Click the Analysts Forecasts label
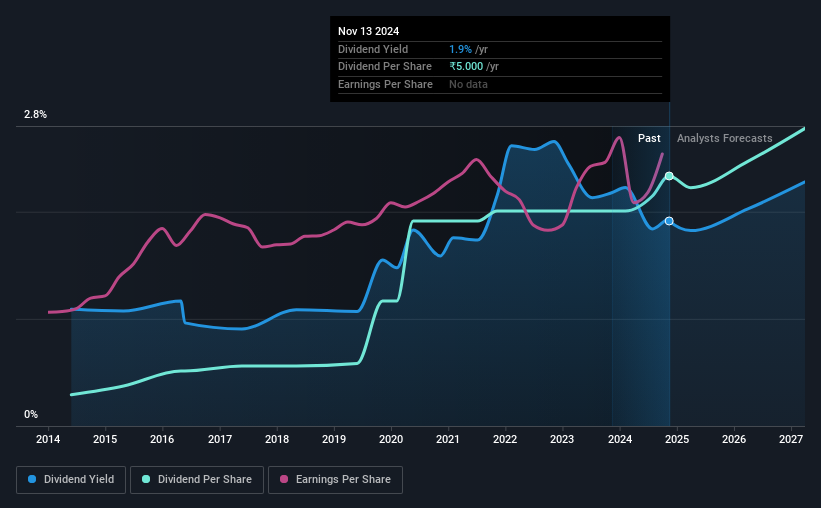Image resolution: width=821 pixels, height=508 pixels. [725, 138]
